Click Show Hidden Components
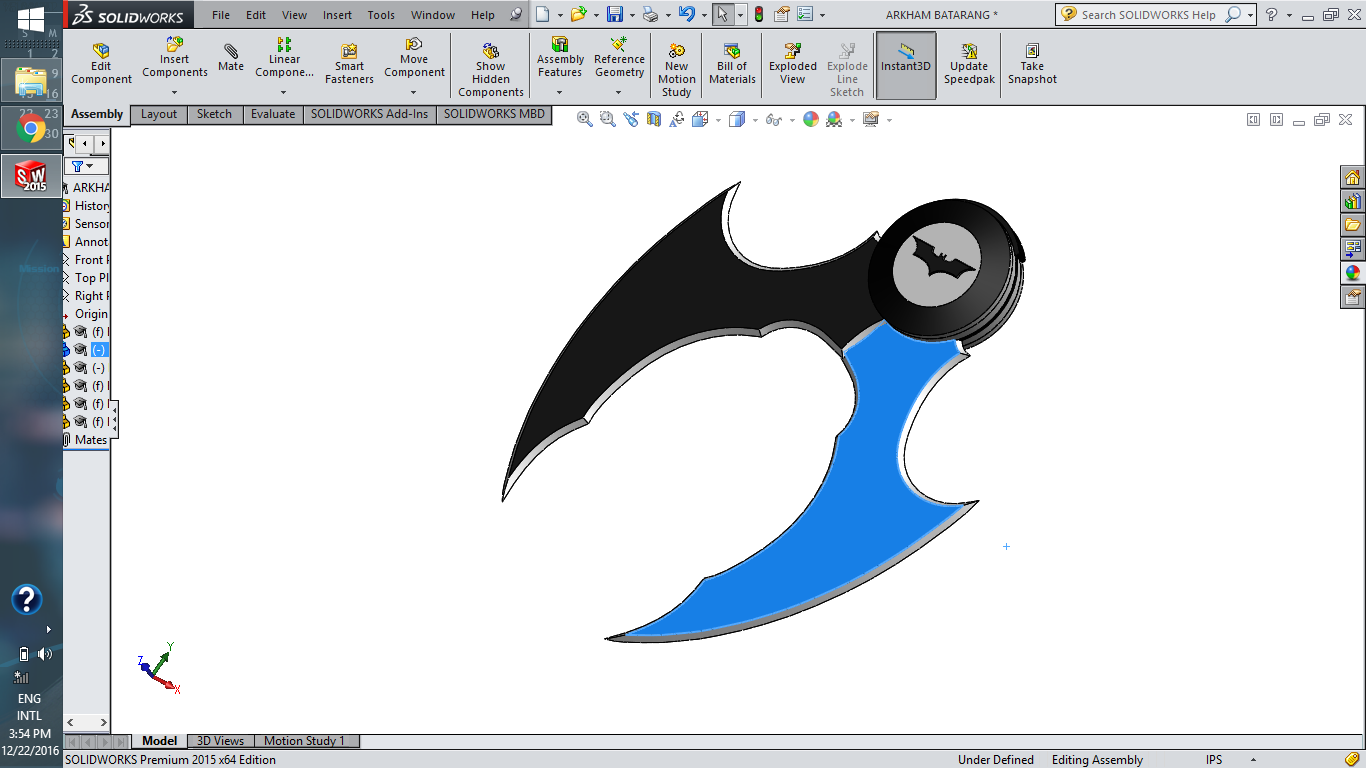Screen dimensions: 1366x768 tap(490, 70)
